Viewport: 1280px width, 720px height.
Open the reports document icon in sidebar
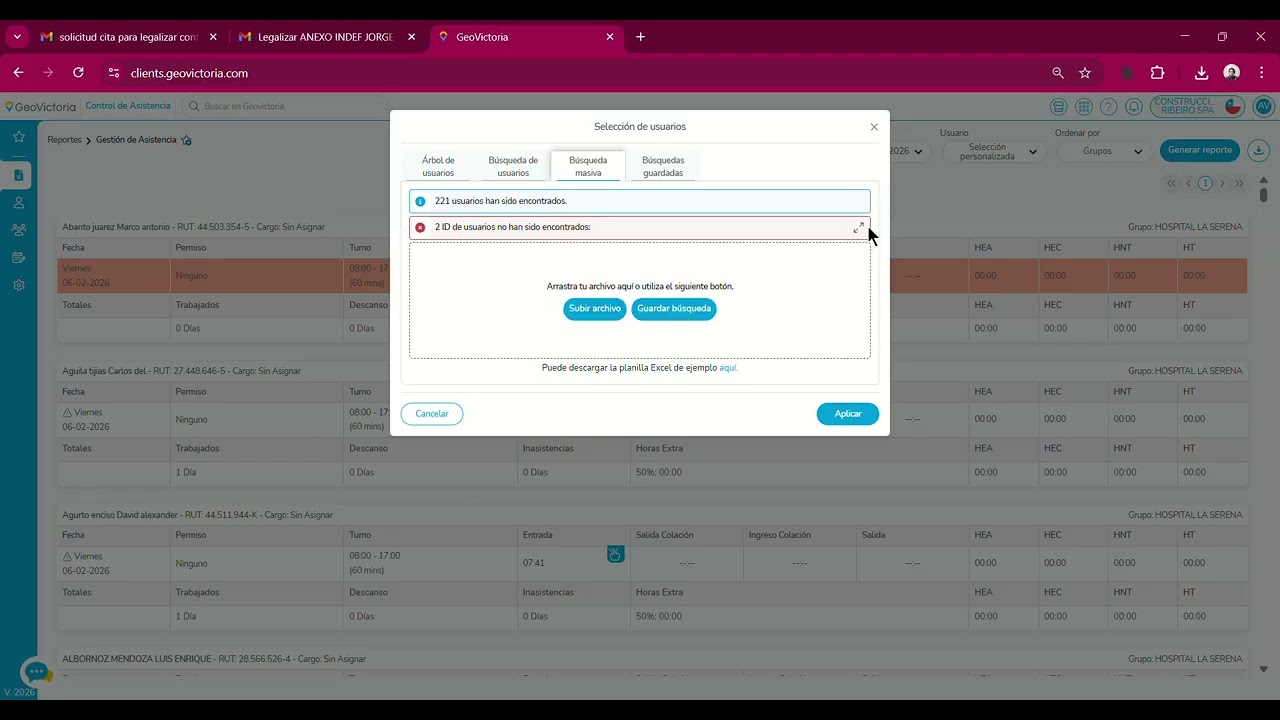pos(19,175)
